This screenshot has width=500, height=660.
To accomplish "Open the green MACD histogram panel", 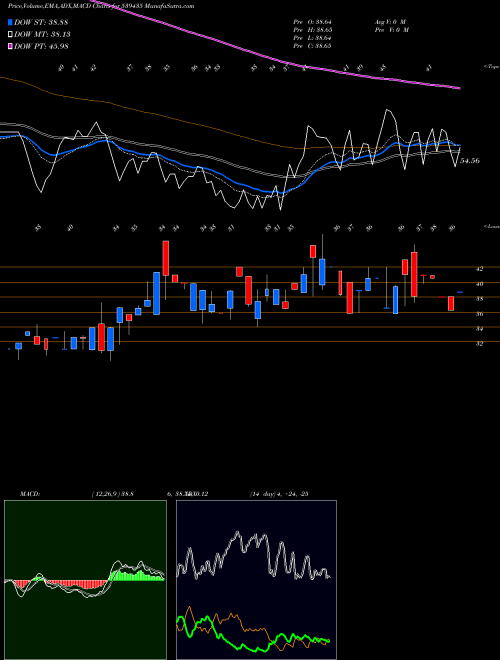I will click(85, 580).
